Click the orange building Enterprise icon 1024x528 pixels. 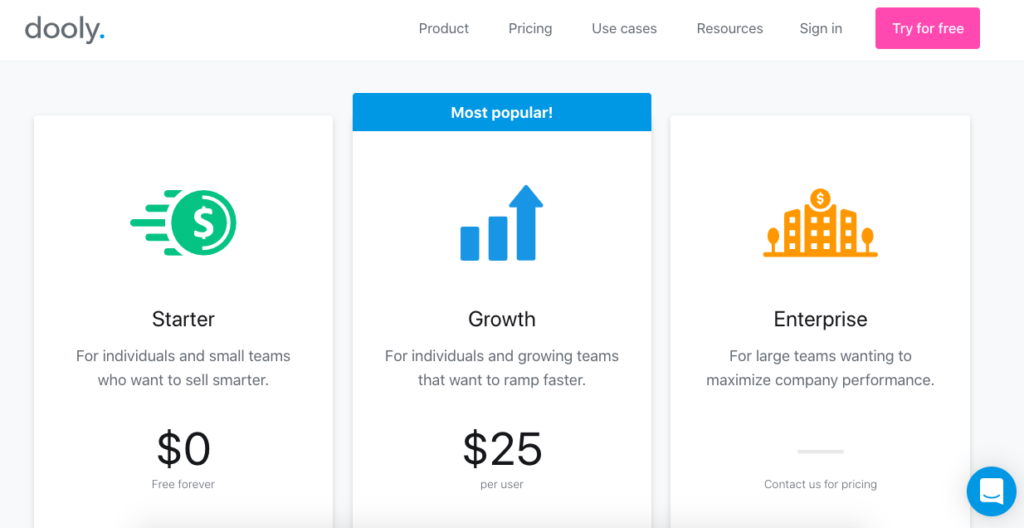pos(820,222)
